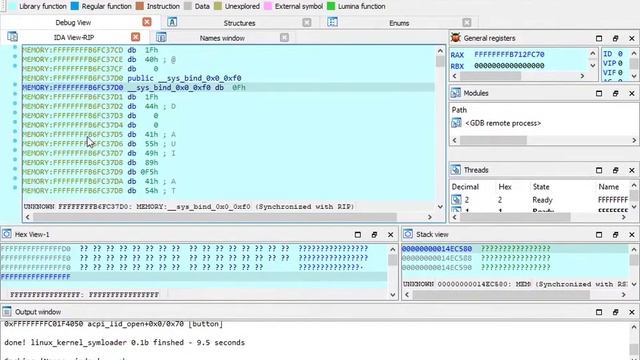The height and width of the screenshot is (360, 640).
Task: Float the Threads panel
Action: click(x=616, y=170)
